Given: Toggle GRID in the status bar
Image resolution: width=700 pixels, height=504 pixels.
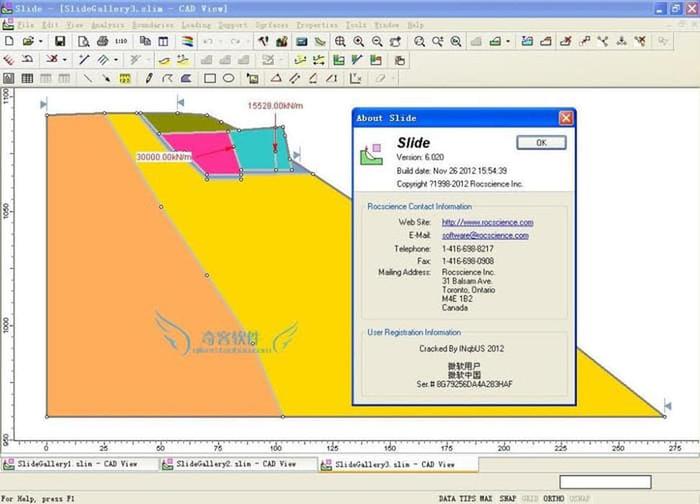Looking at the screenshot, I should pyautogui.click(x=530, y=497).
